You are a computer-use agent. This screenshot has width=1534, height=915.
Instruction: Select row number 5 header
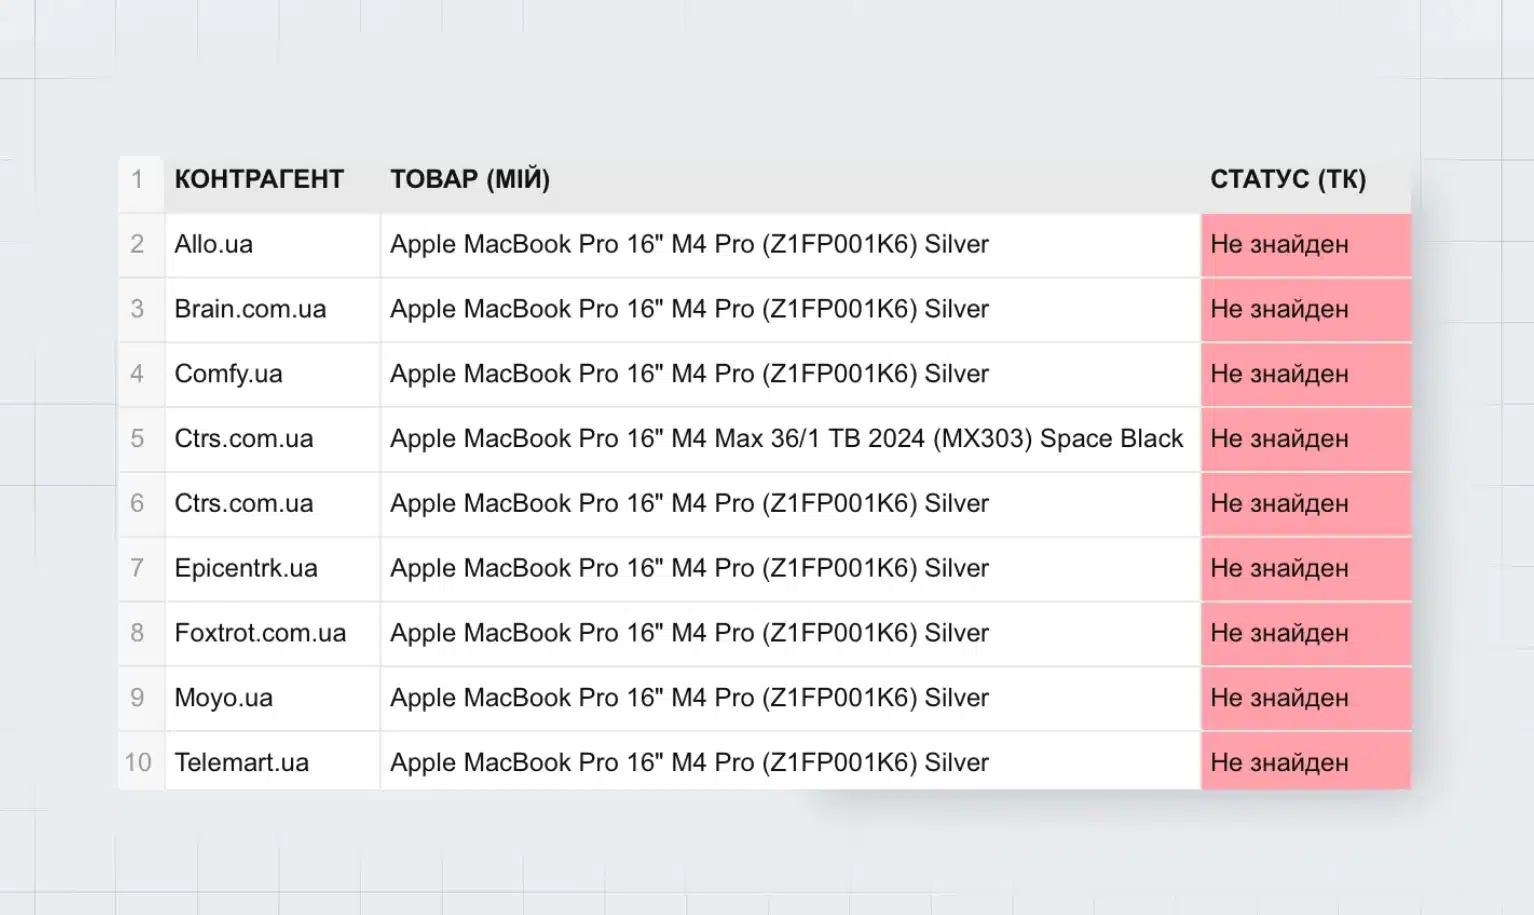[x=138, y=439]
